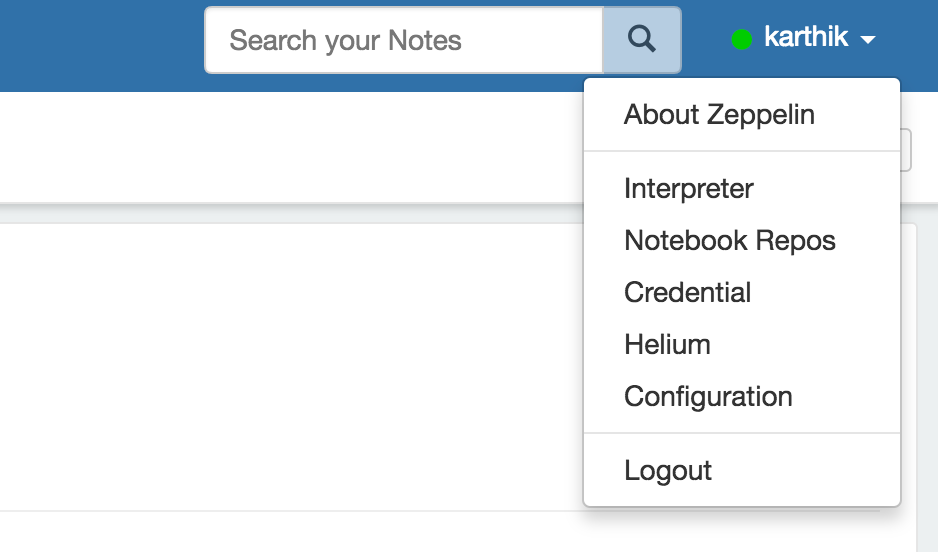Click the divider line above Logout

pyautogui.click(x=741, y=434)
